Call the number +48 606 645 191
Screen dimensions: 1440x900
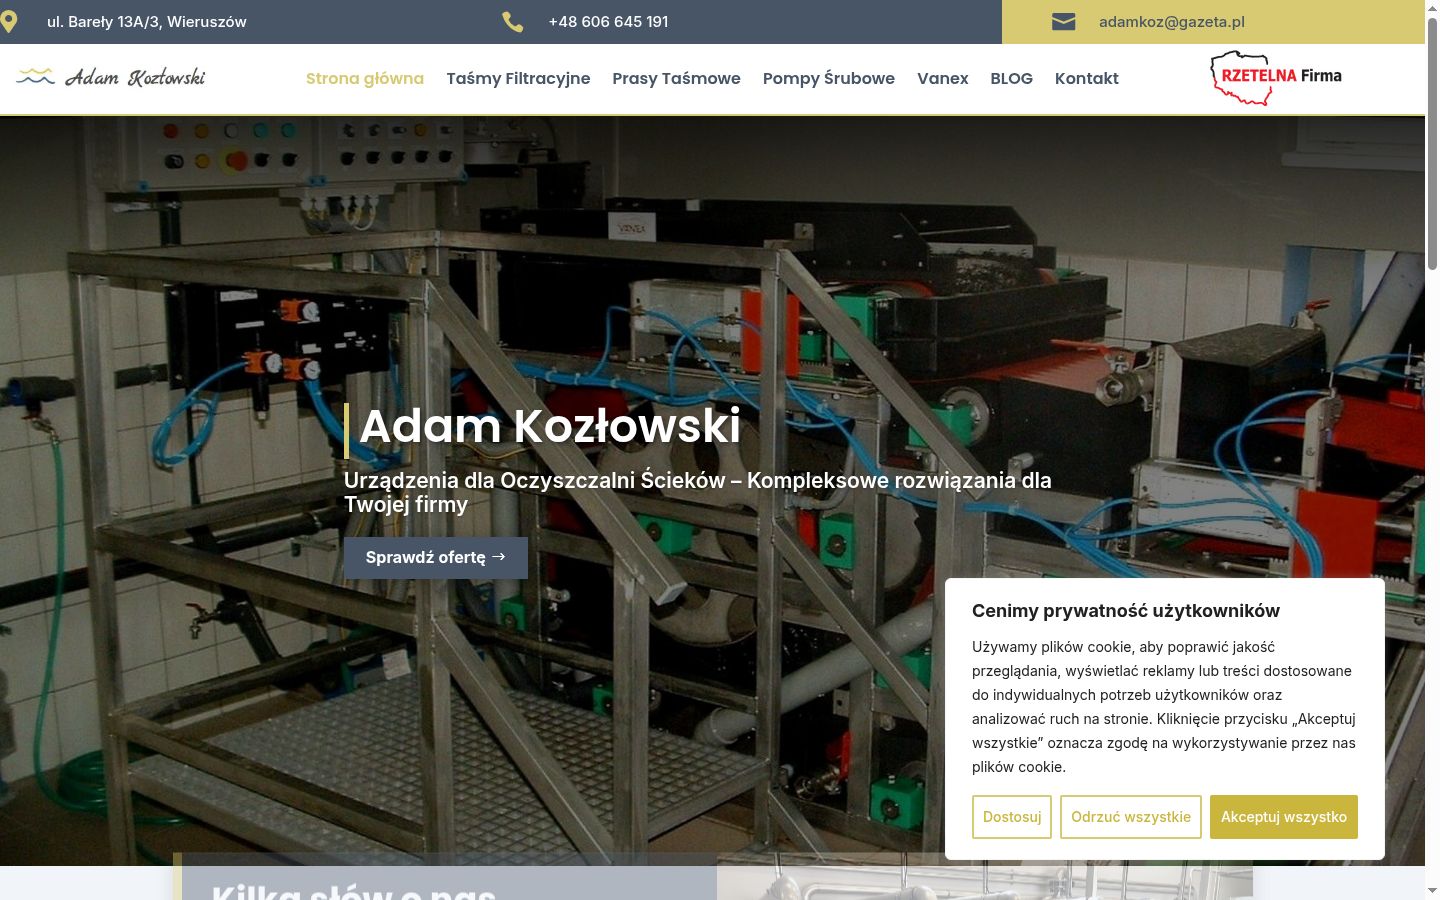click(x=608, y=22)
